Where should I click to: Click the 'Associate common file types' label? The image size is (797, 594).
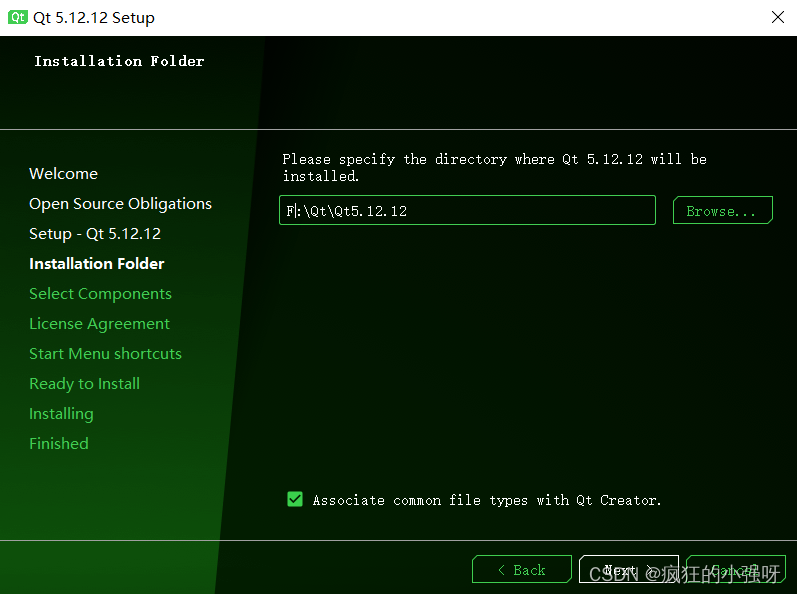pos(487,501)
